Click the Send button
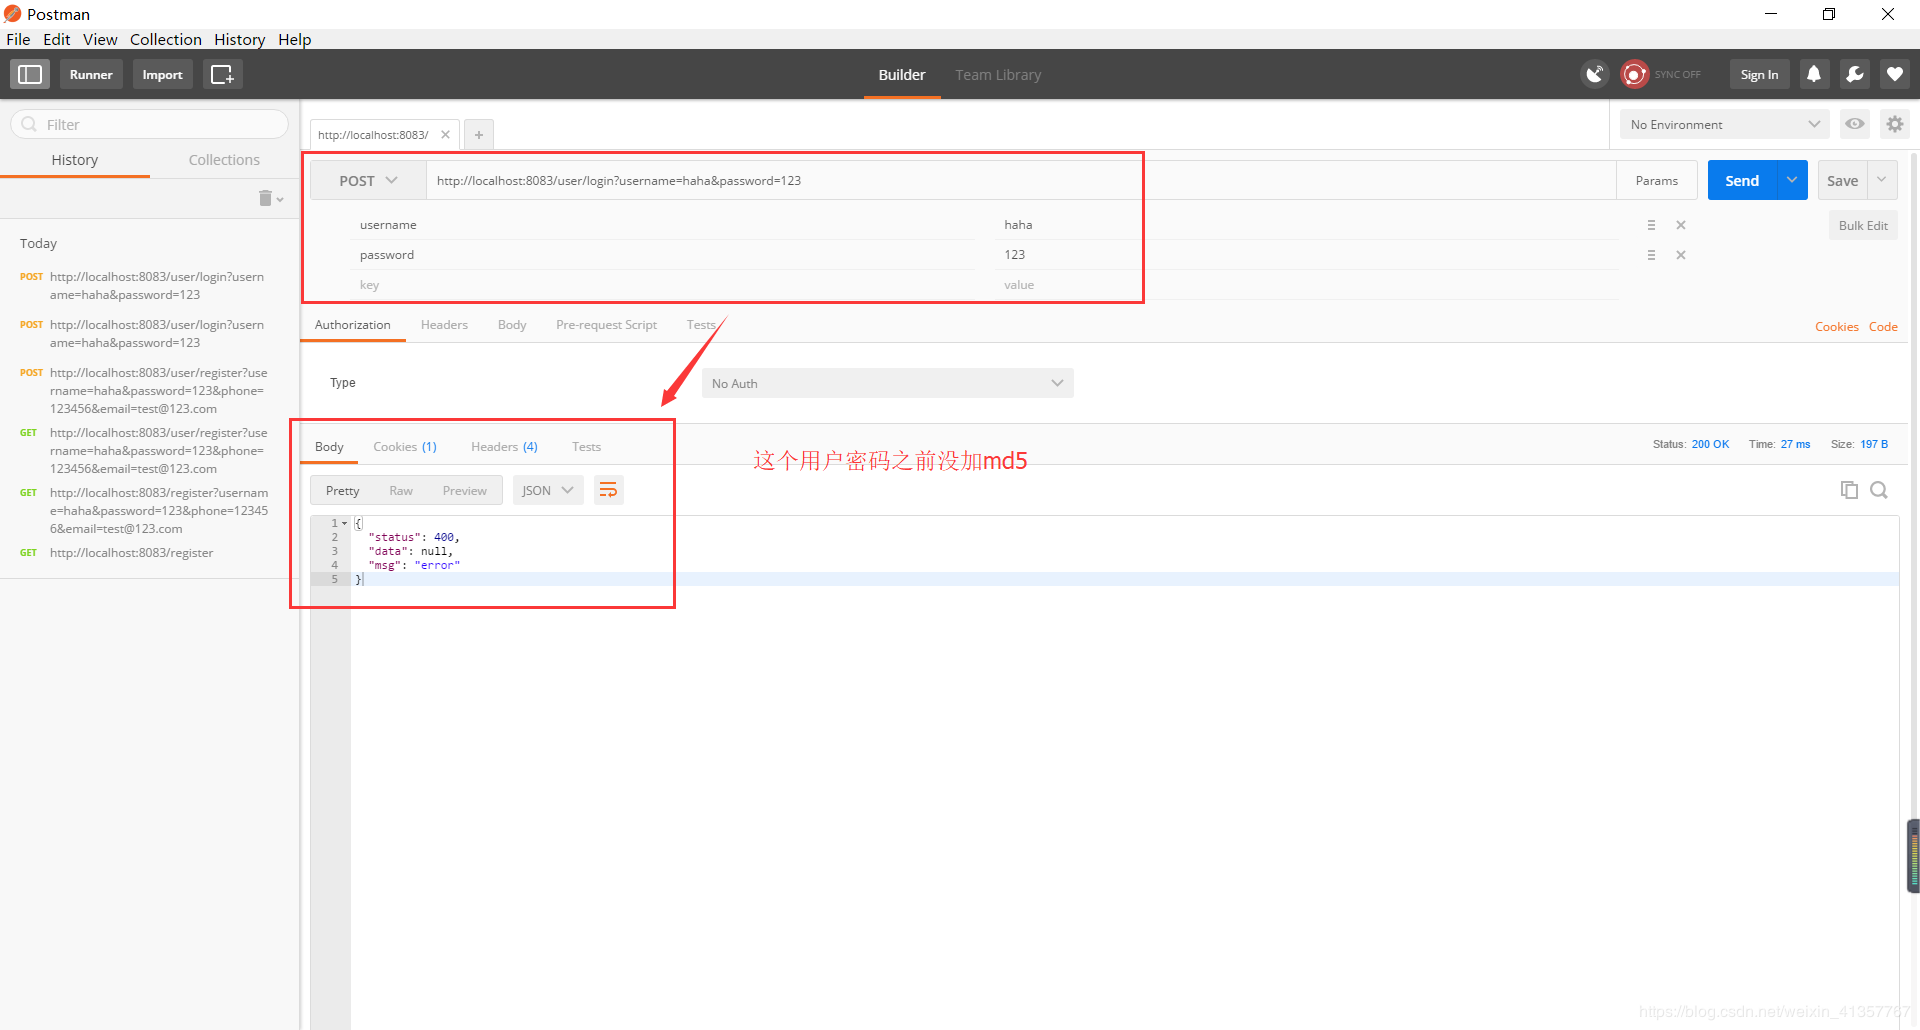 point(1742,180)
